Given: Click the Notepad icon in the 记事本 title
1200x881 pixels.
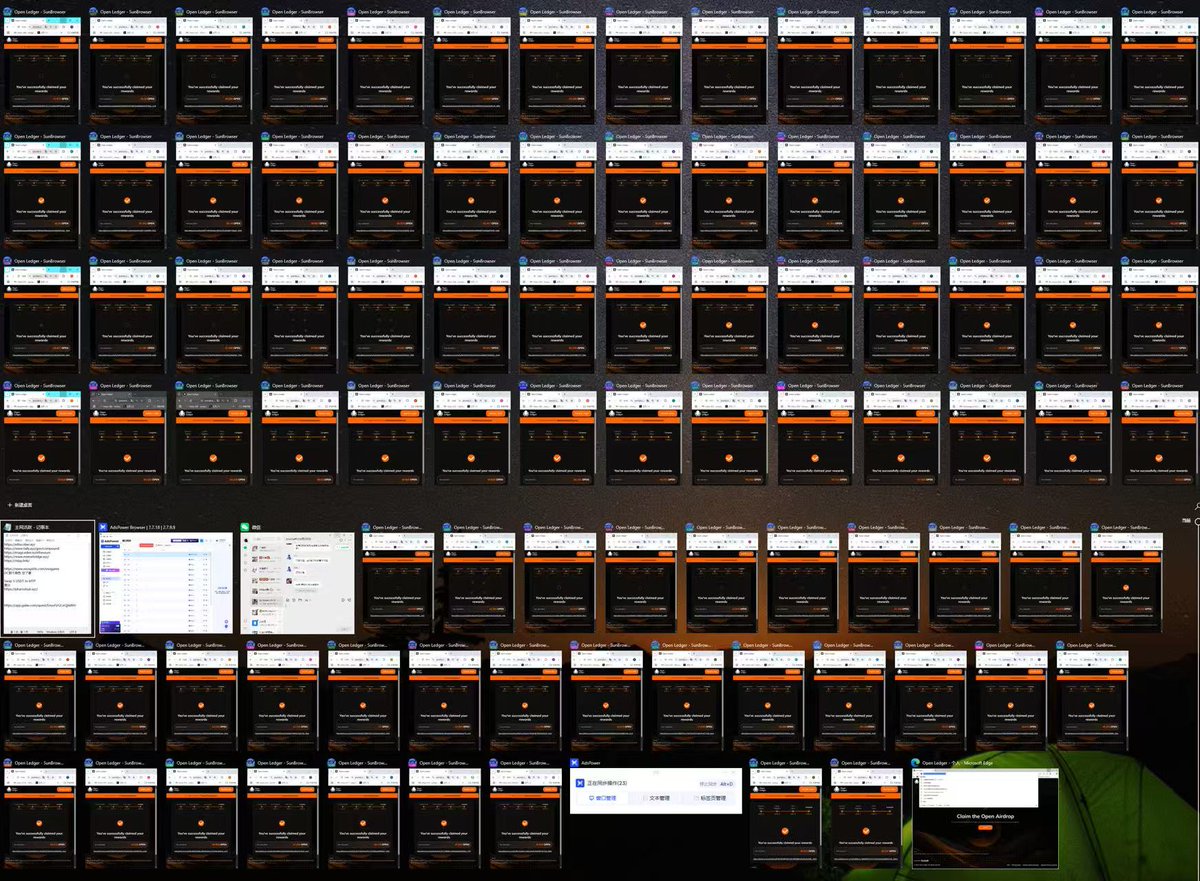Looking at the screenshot, I should [8, 526].
